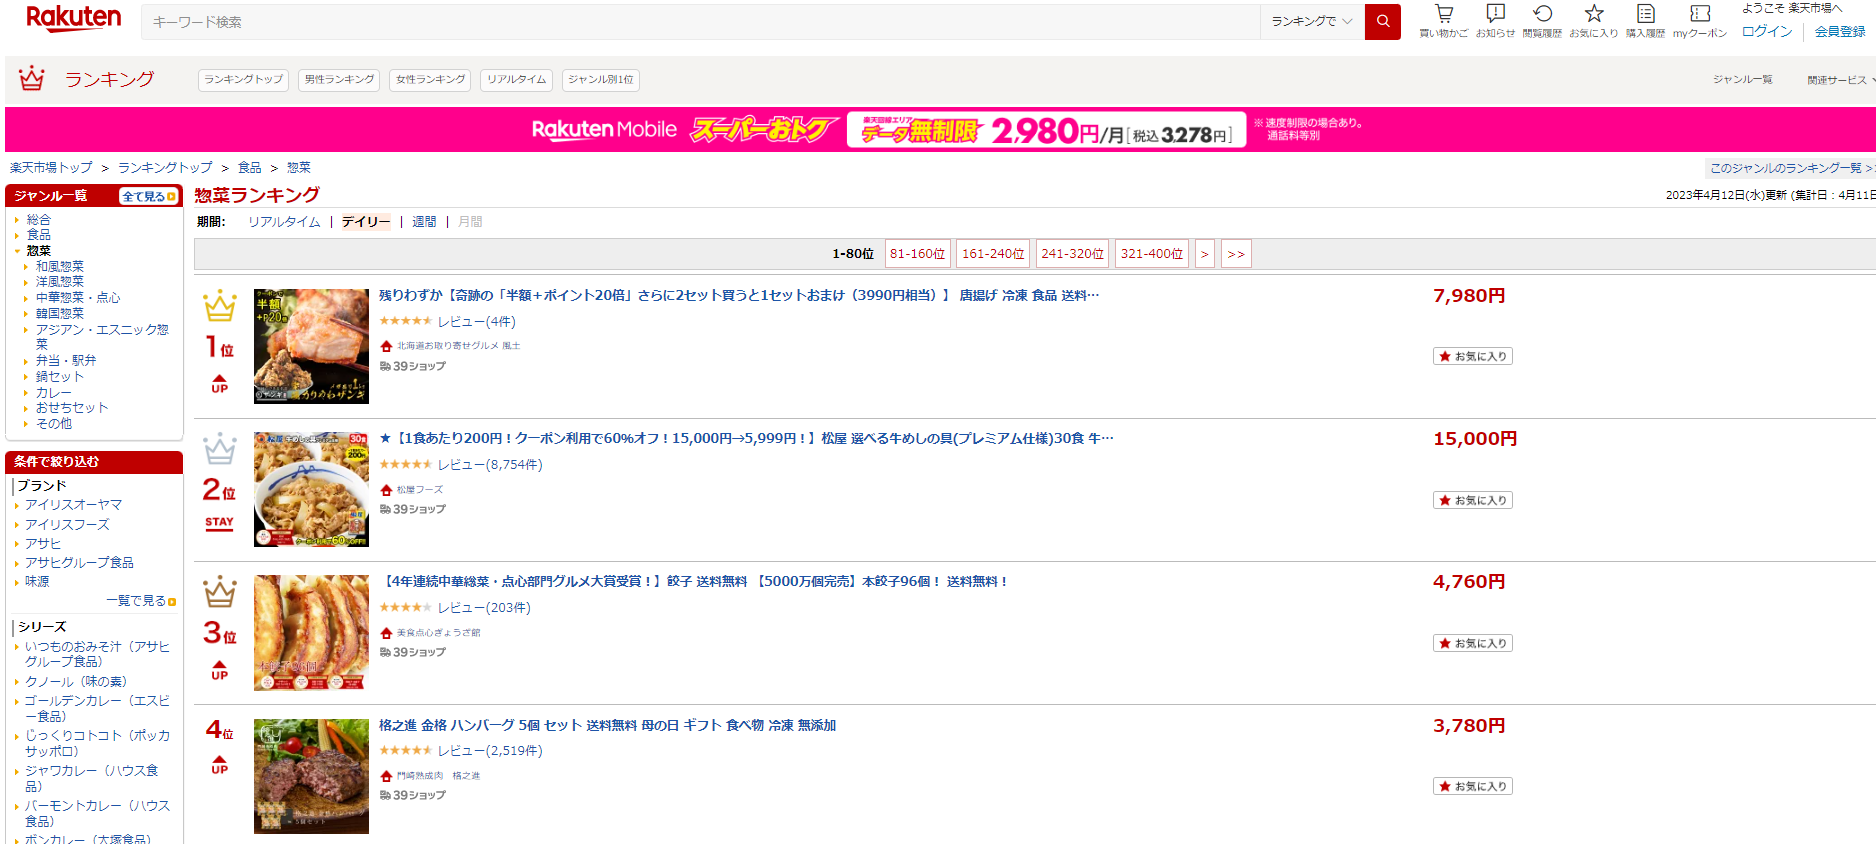The height and width of the screenshot is (844, 1876).
Task: Open the 241-320位 ranking page
Action: pos(1073,254)
